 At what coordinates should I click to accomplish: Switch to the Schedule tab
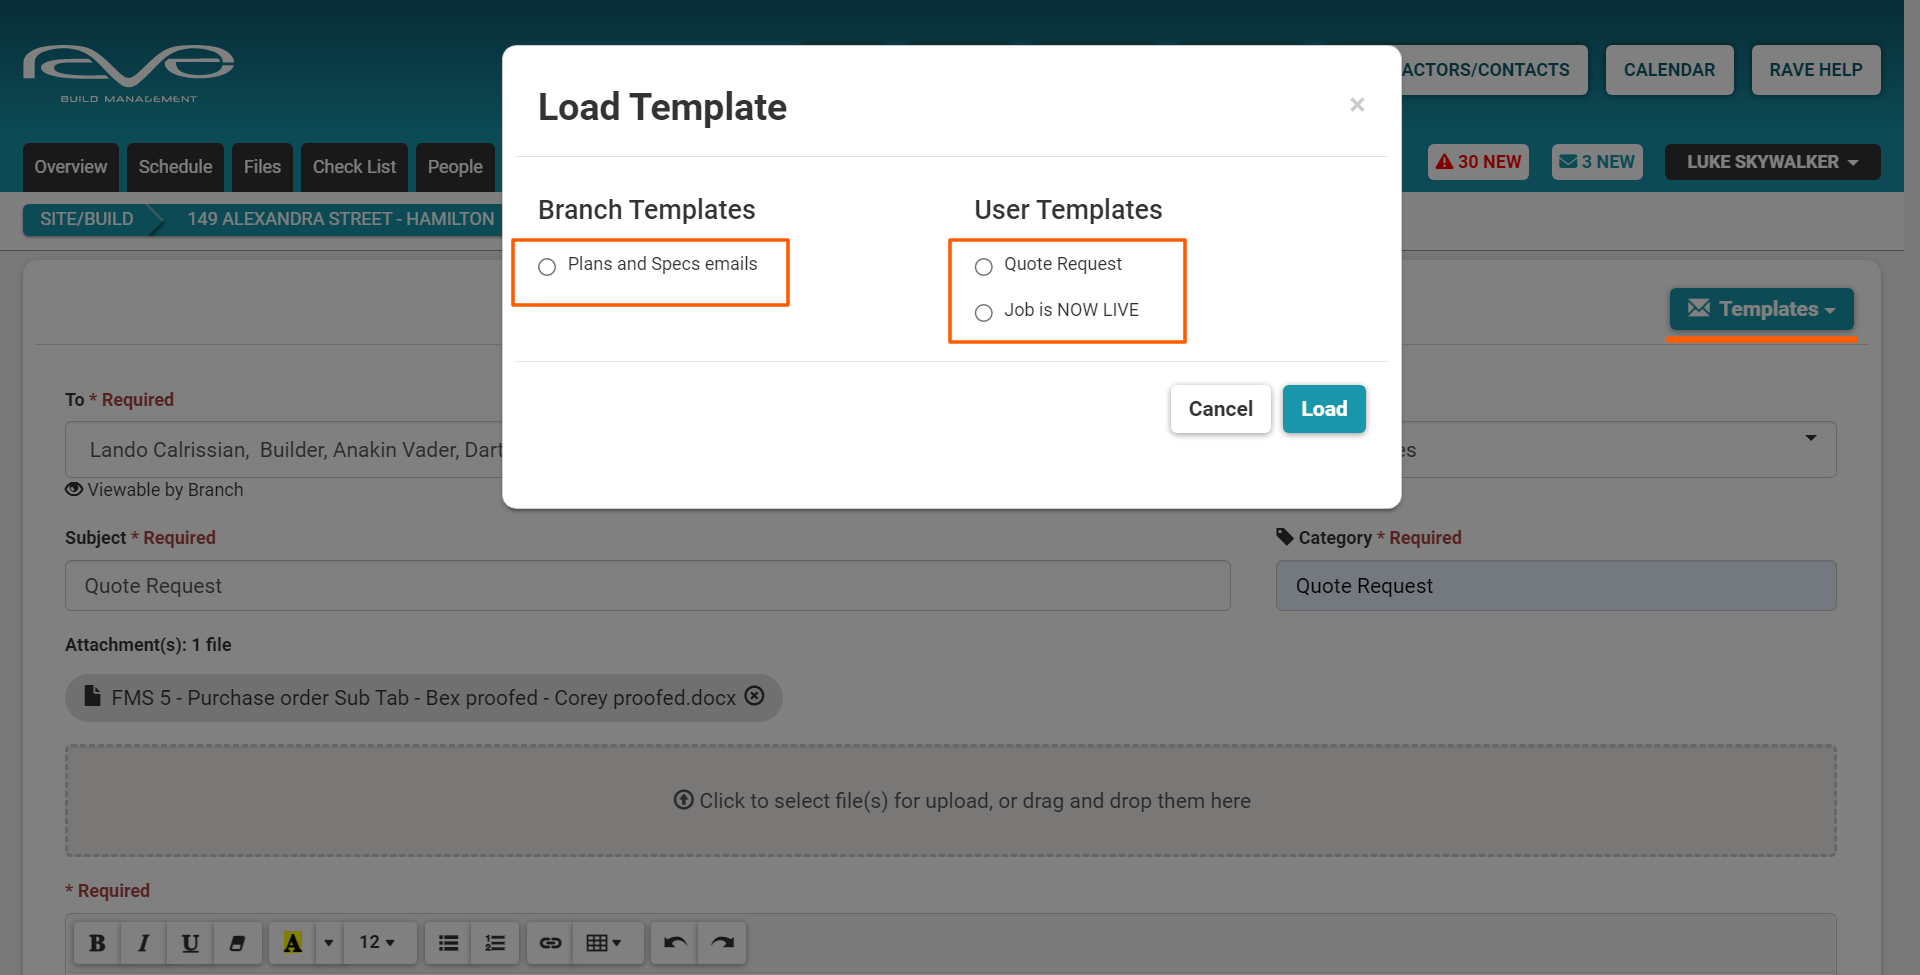coord(175,167)
